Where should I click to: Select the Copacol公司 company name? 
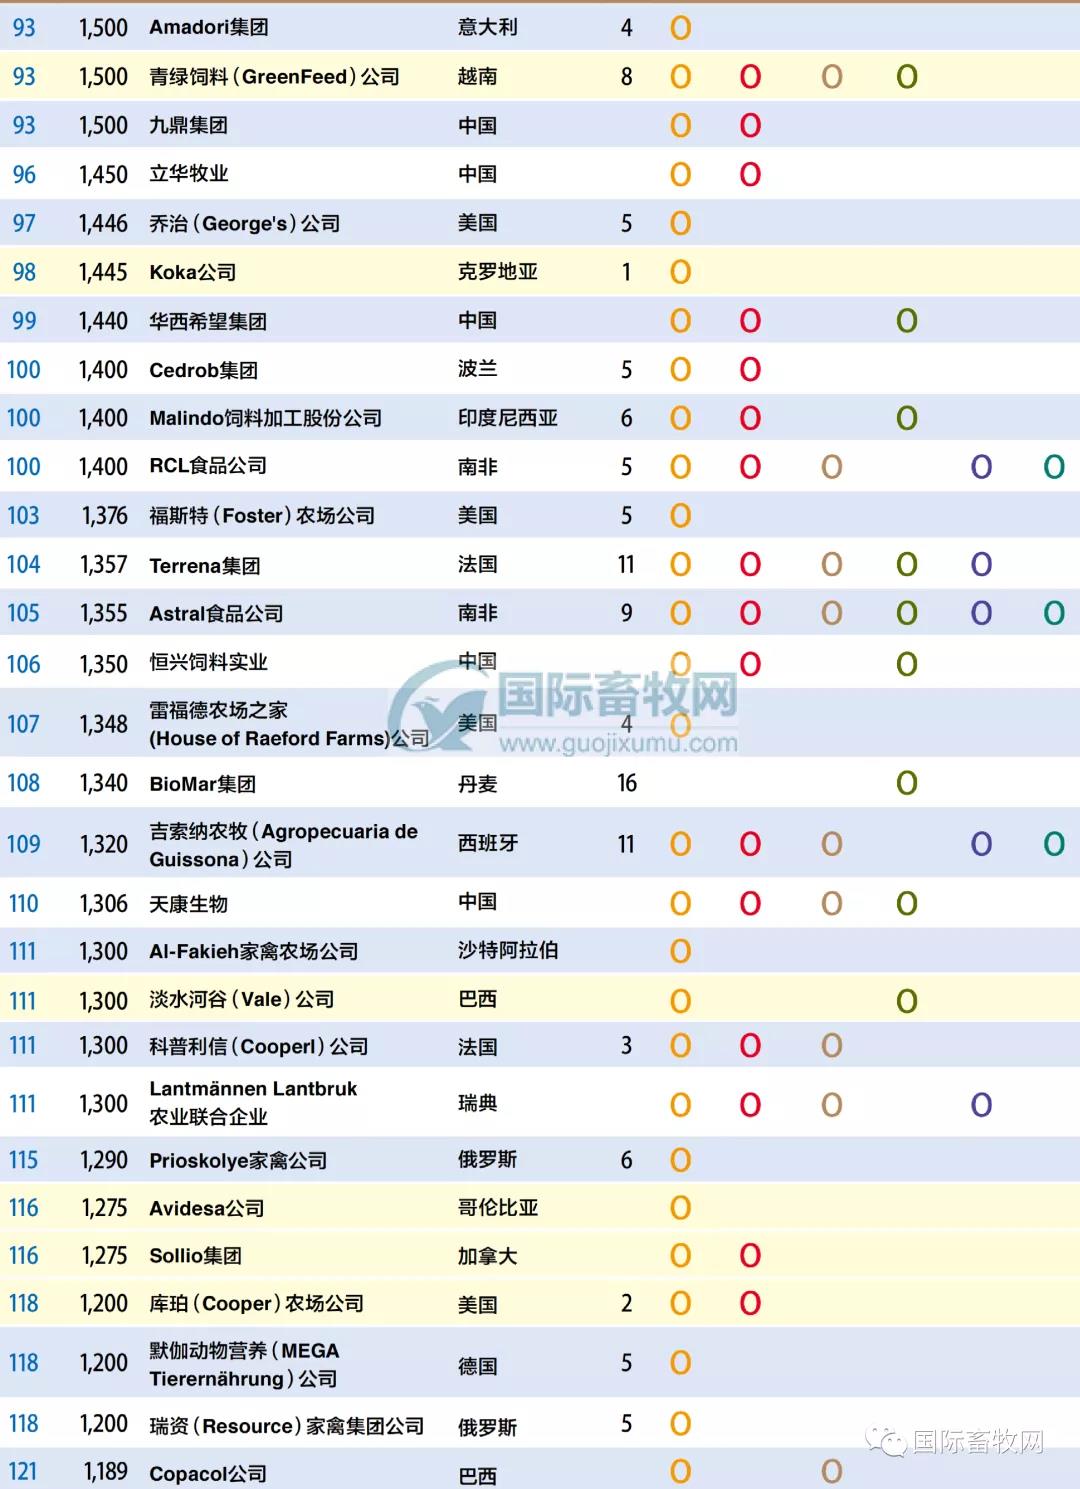coord(208,1474)
